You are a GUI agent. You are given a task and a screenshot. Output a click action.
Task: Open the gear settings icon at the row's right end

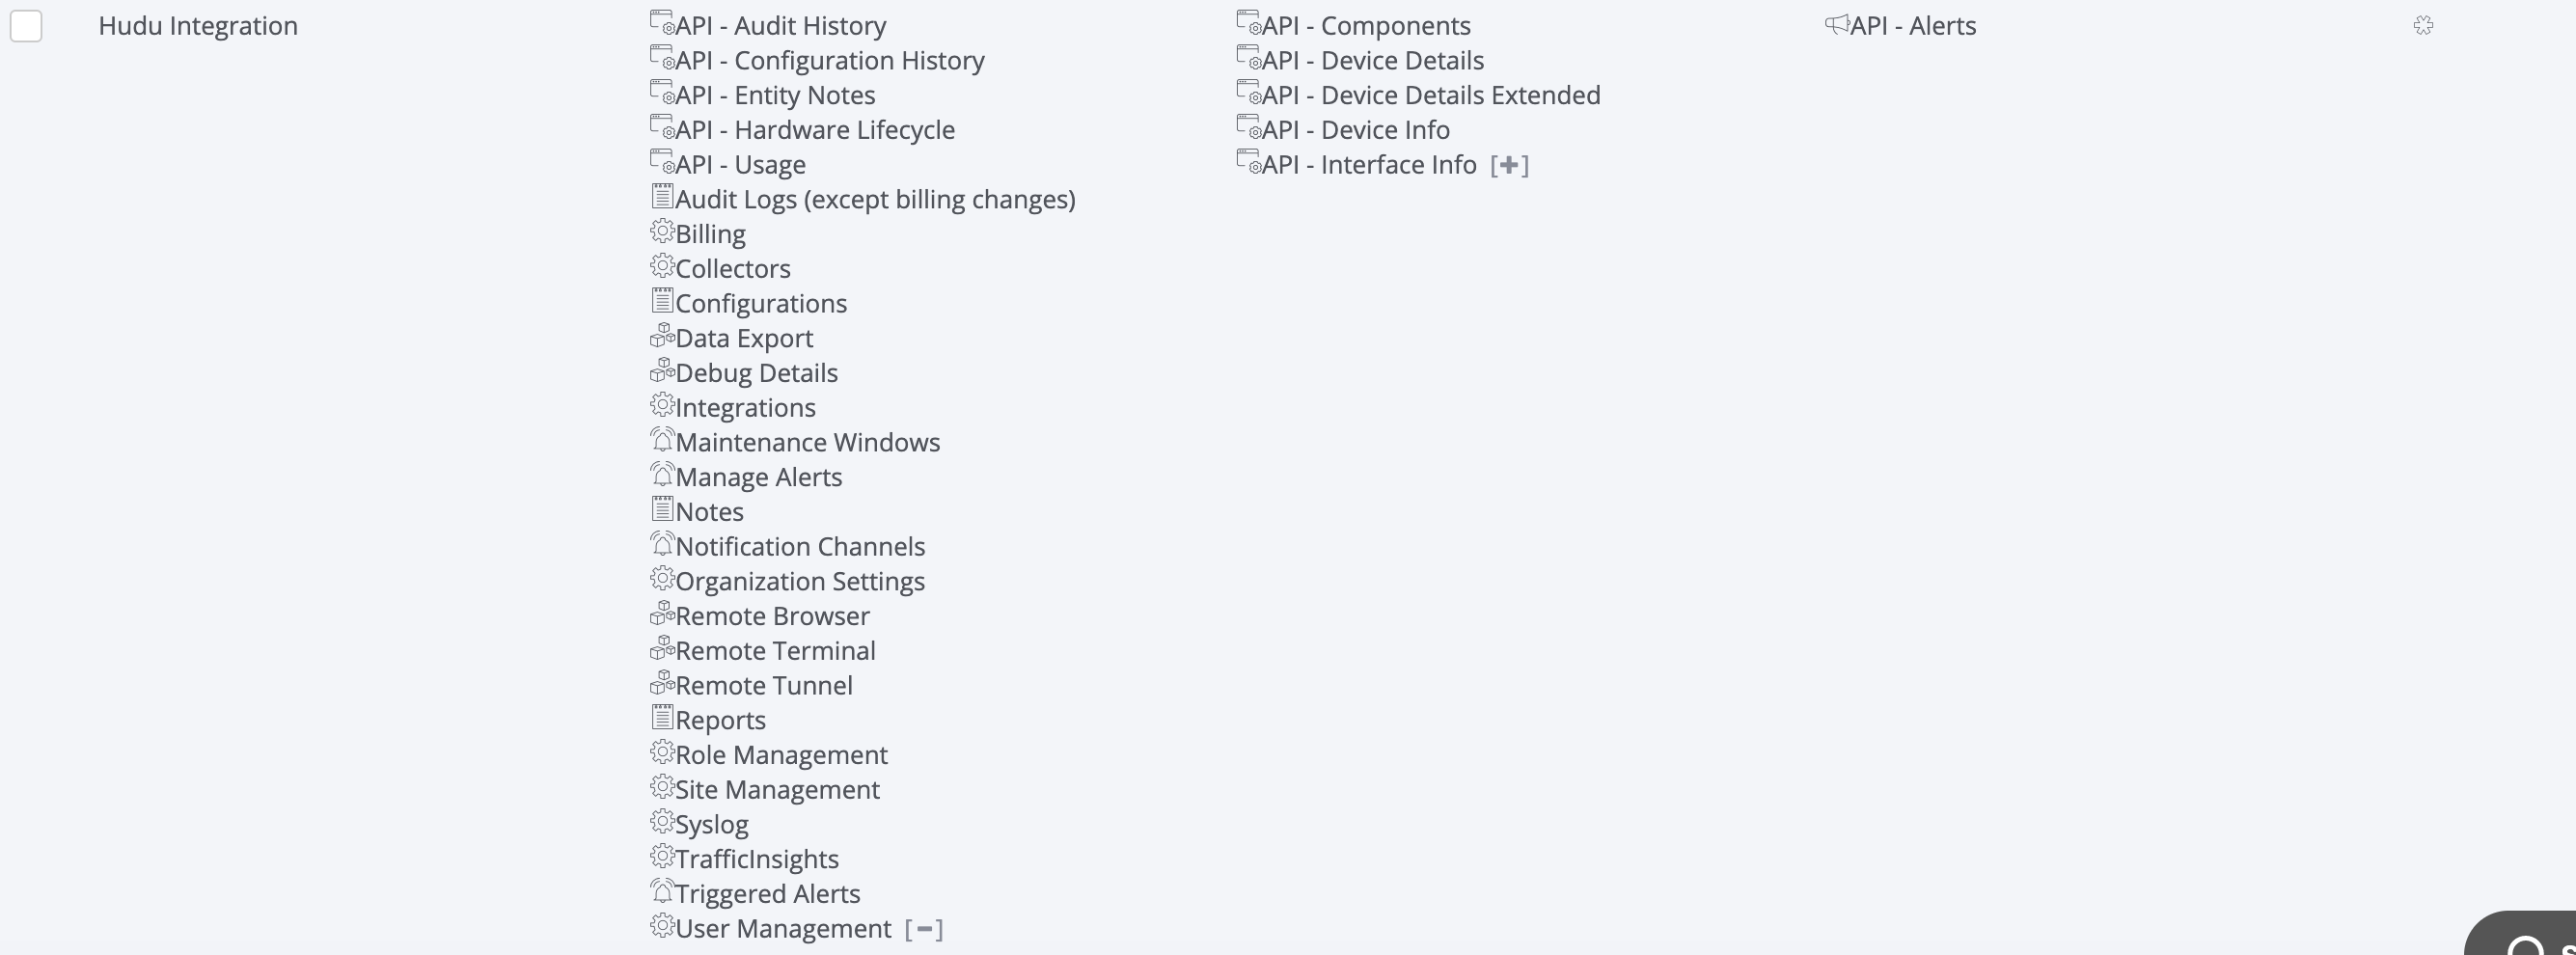click(2423, 25)
